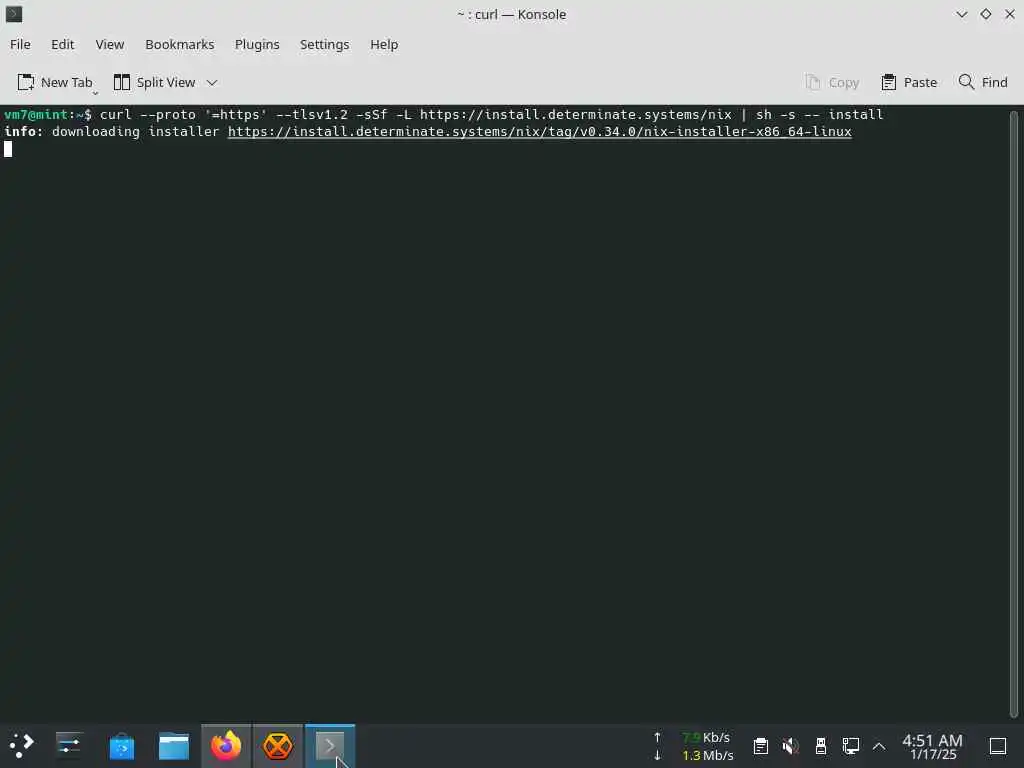This screenshot has width=1024, height=768.
Task: Click the Split View button
Action: 155,82
